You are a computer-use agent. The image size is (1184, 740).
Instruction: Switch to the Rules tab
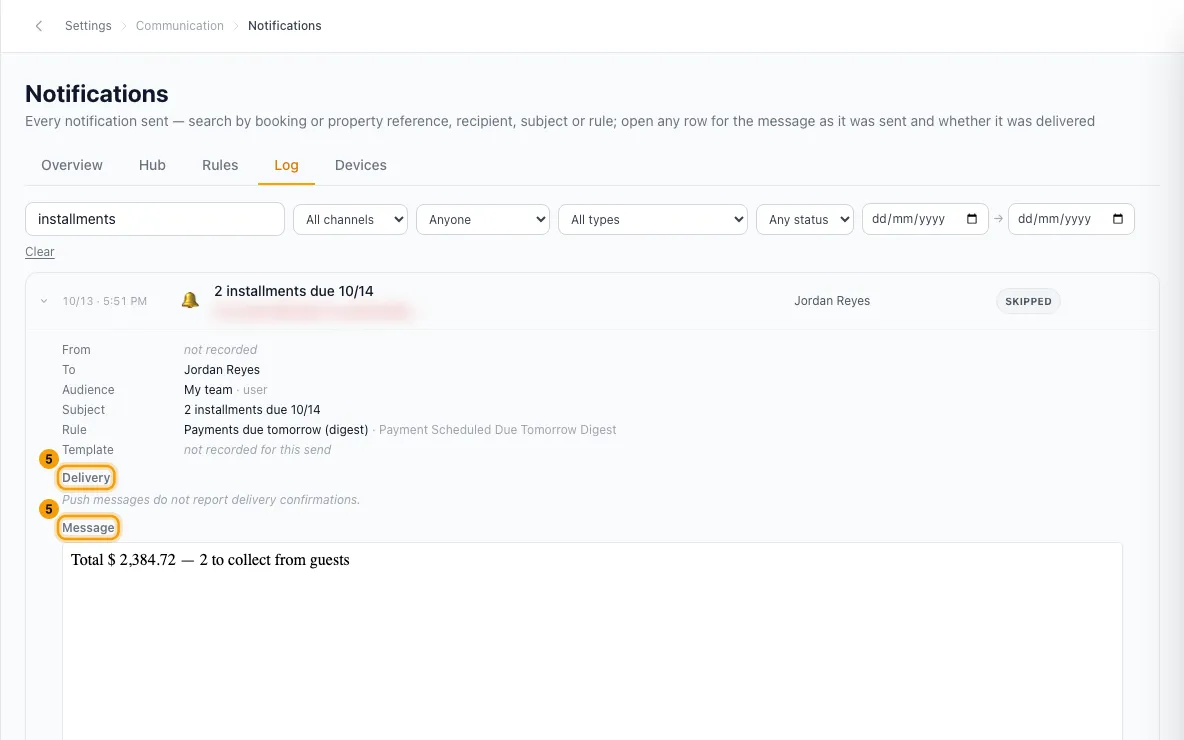(x=220, y=165)
